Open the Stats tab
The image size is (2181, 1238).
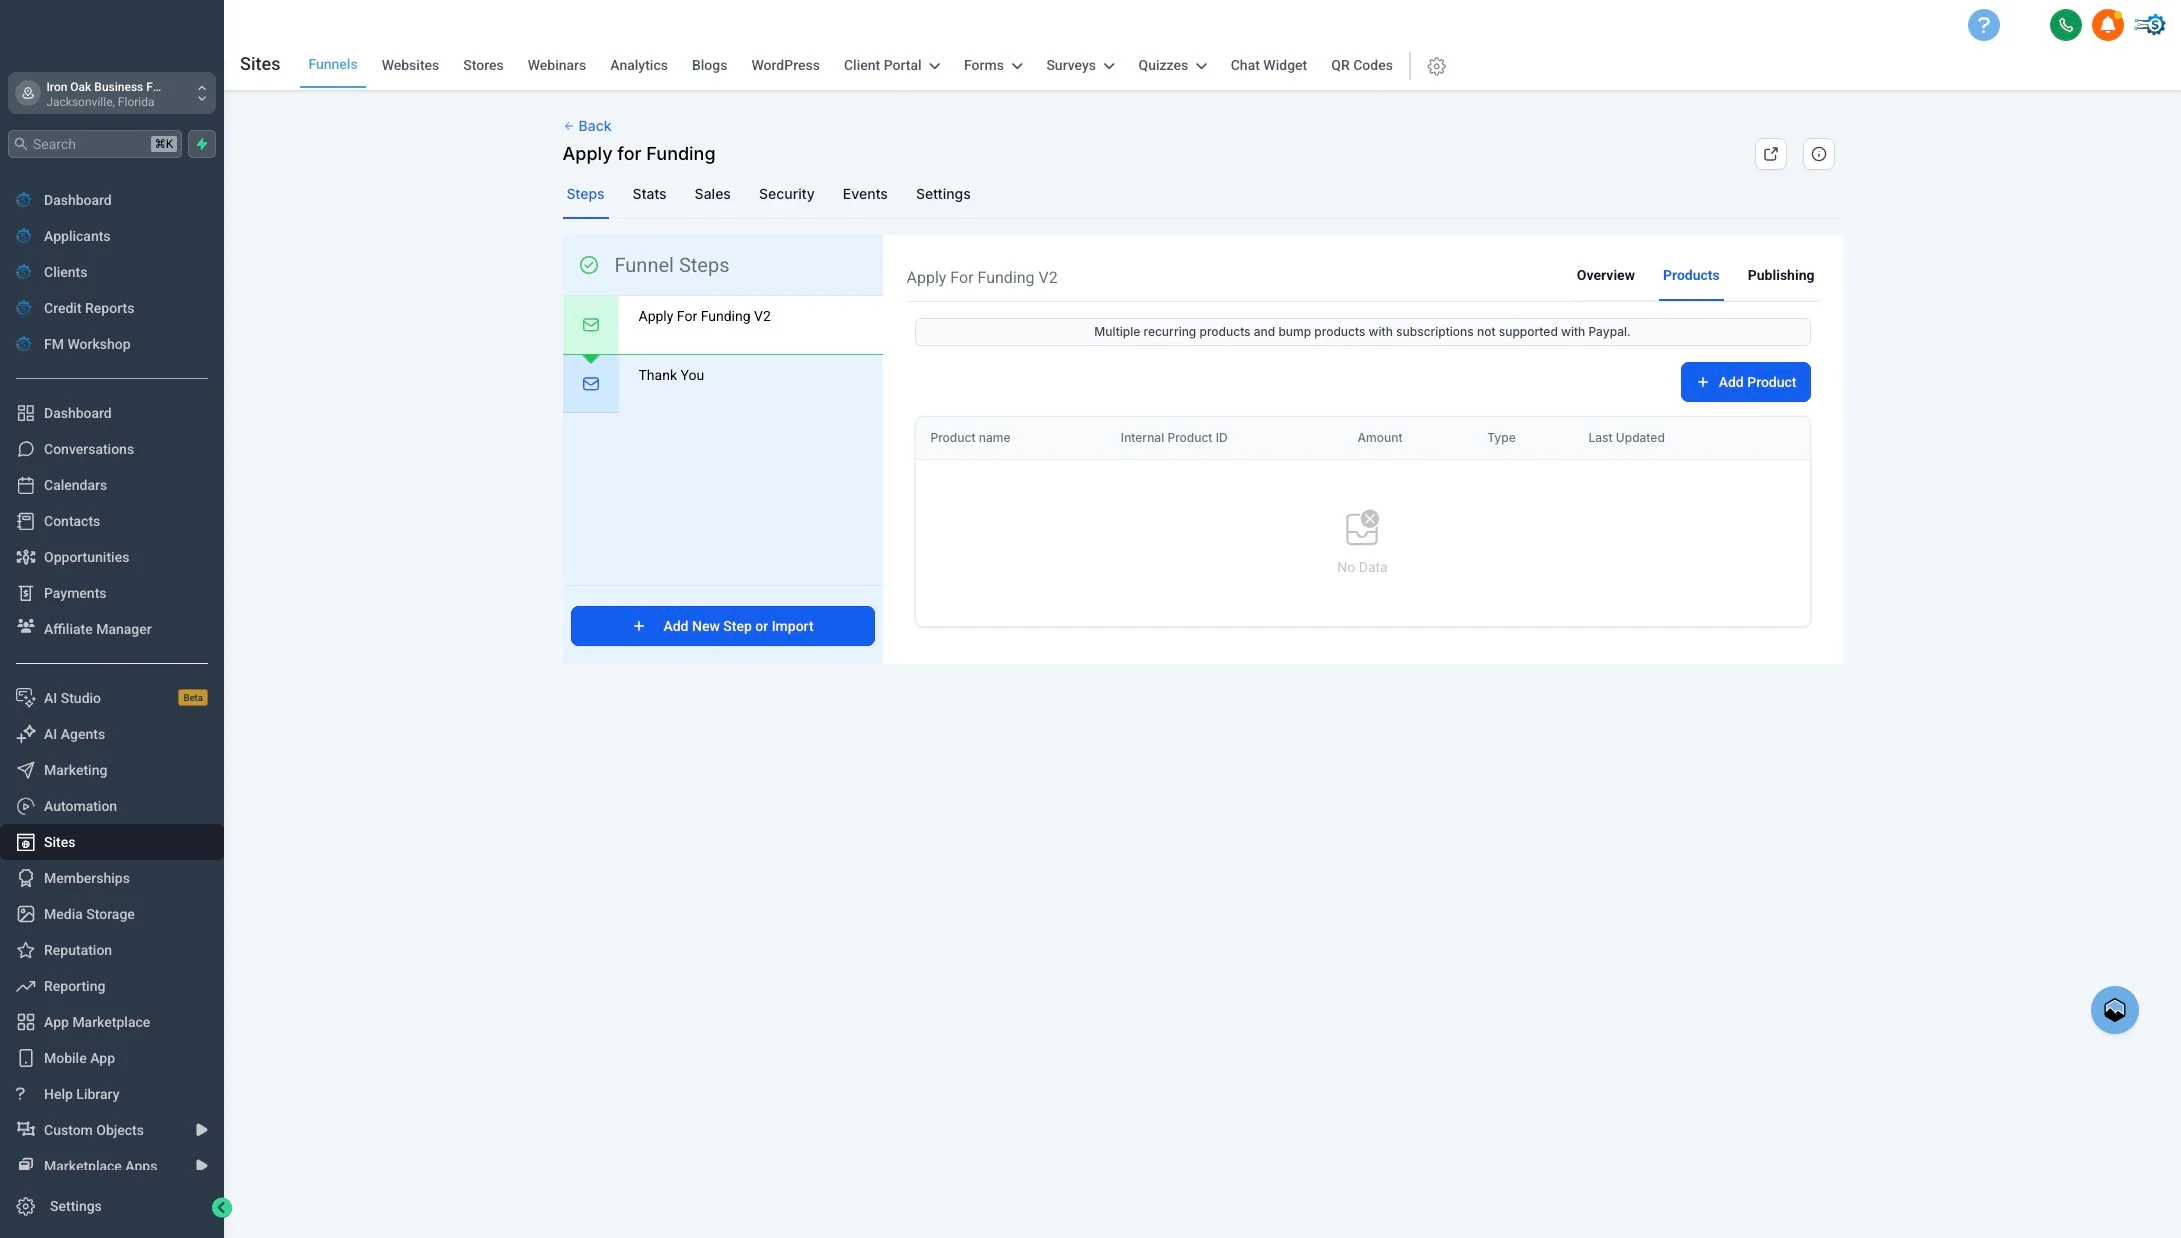pyautogui.click(x=649, y=194)
